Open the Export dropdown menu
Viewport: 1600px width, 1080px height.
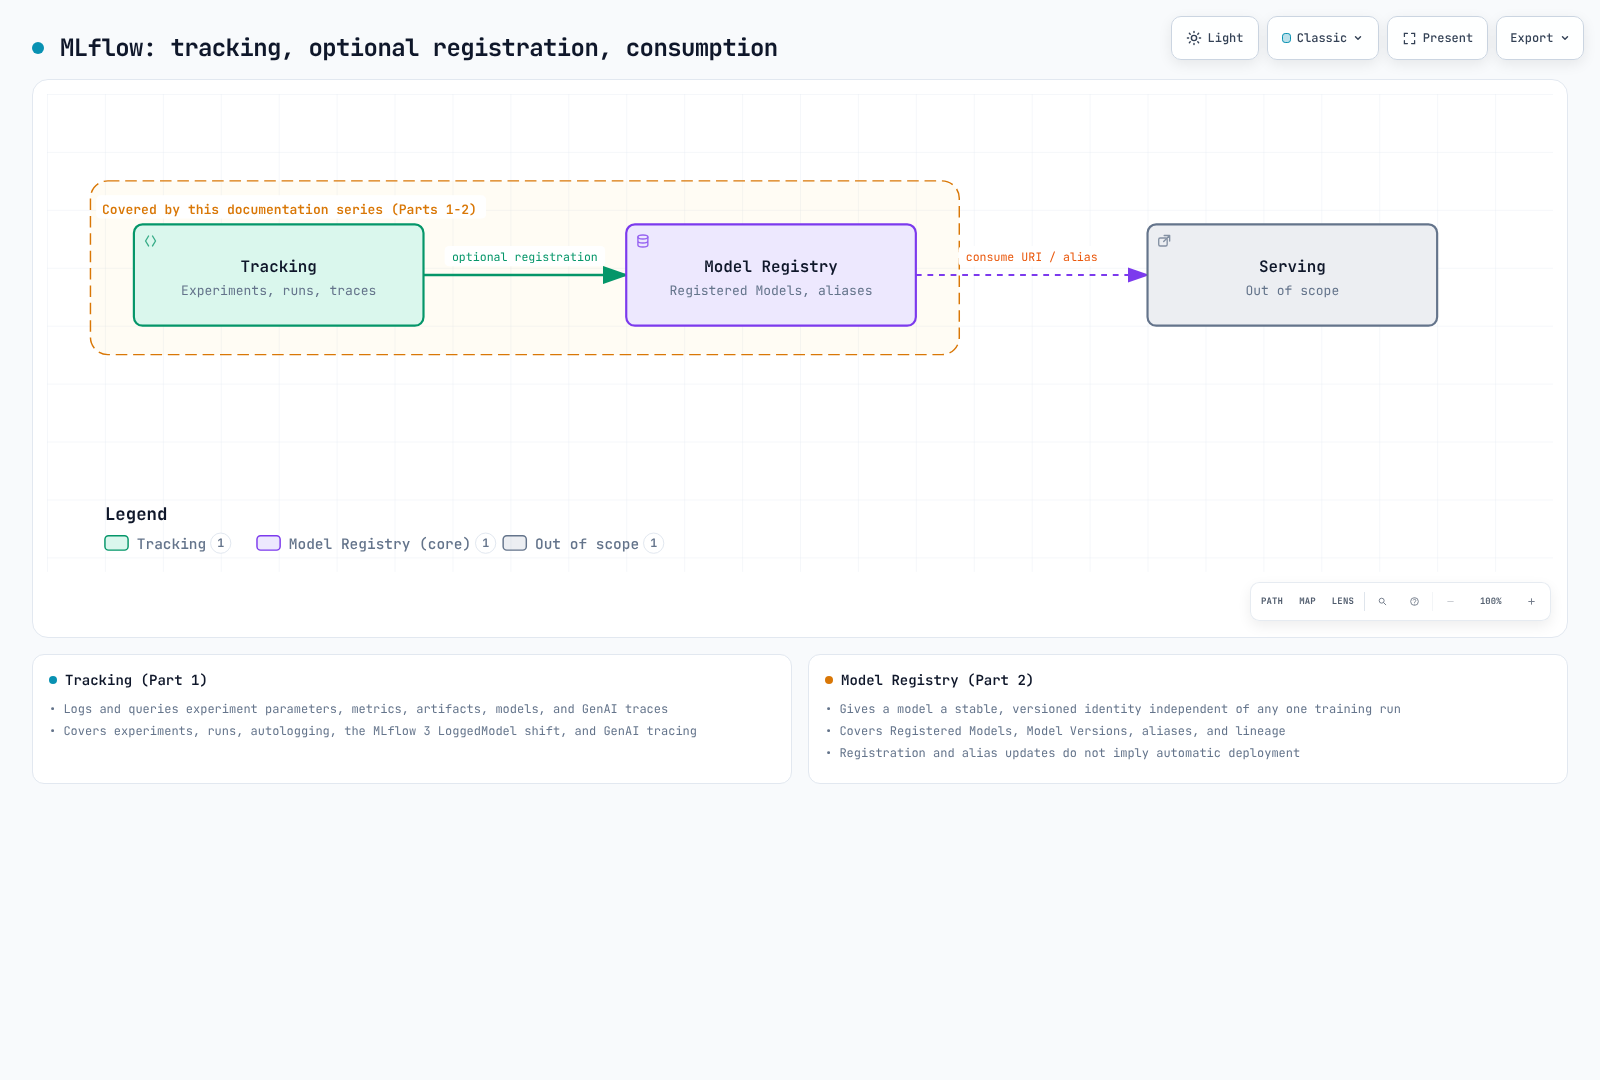tap(1540, 38)
